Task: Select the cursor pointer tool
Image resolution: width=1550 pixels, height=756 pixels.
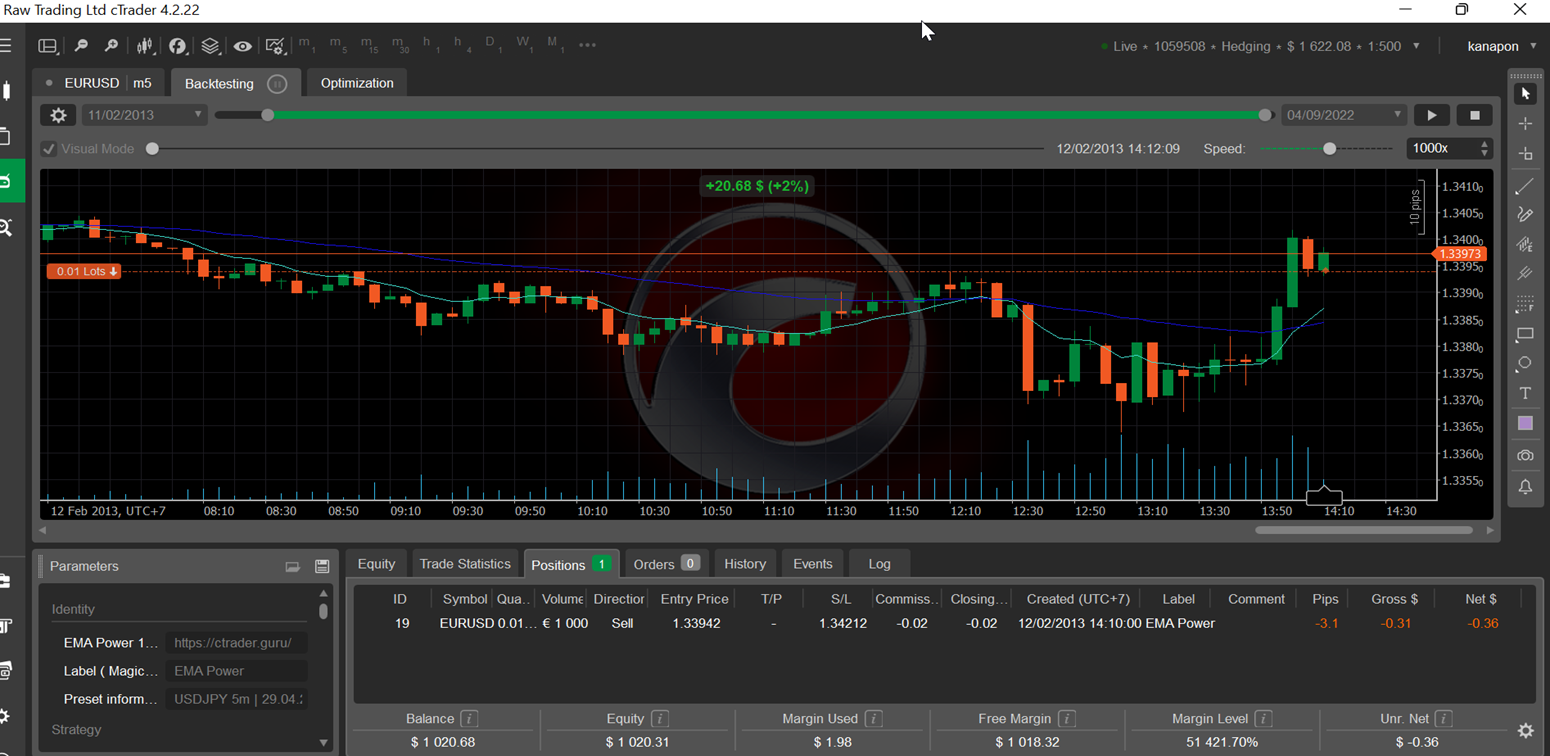Action: pos(1525,94)
